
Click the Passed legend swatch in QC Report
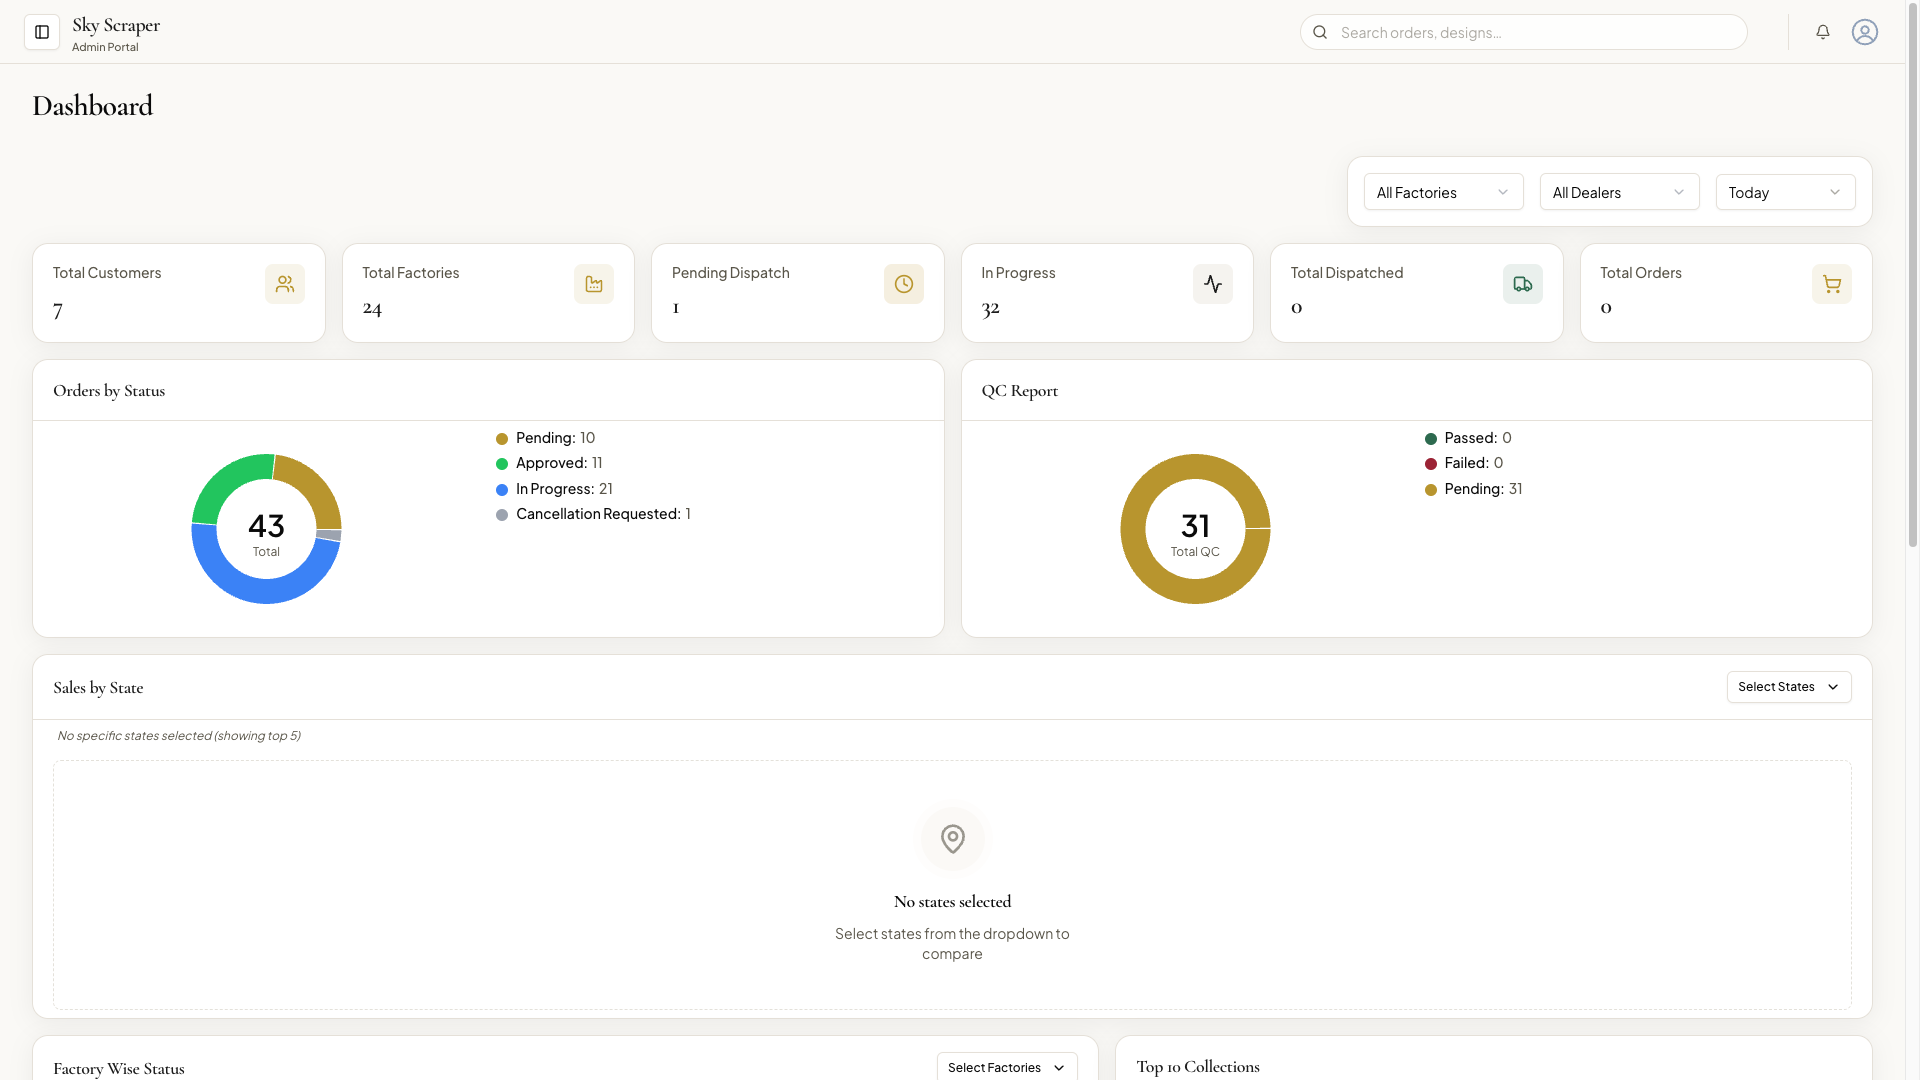tap(1431, 439)
